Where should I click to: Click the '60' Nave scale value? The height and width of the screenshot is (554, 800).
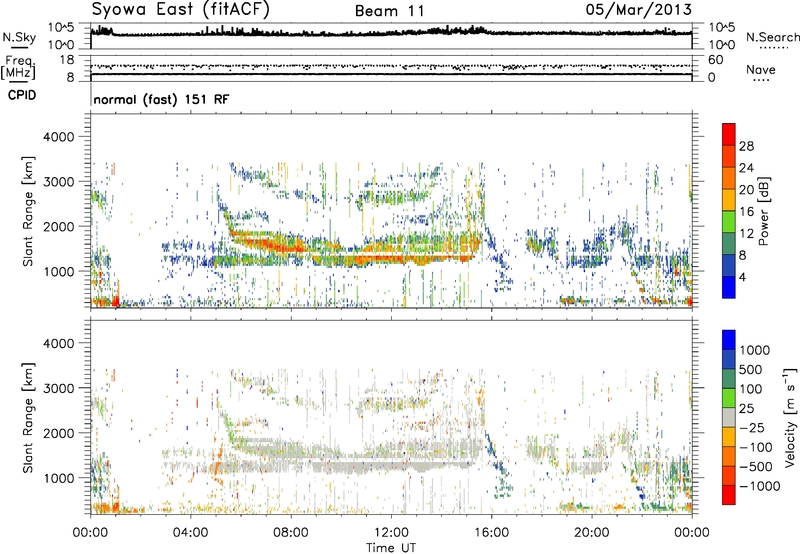(715, 60)
